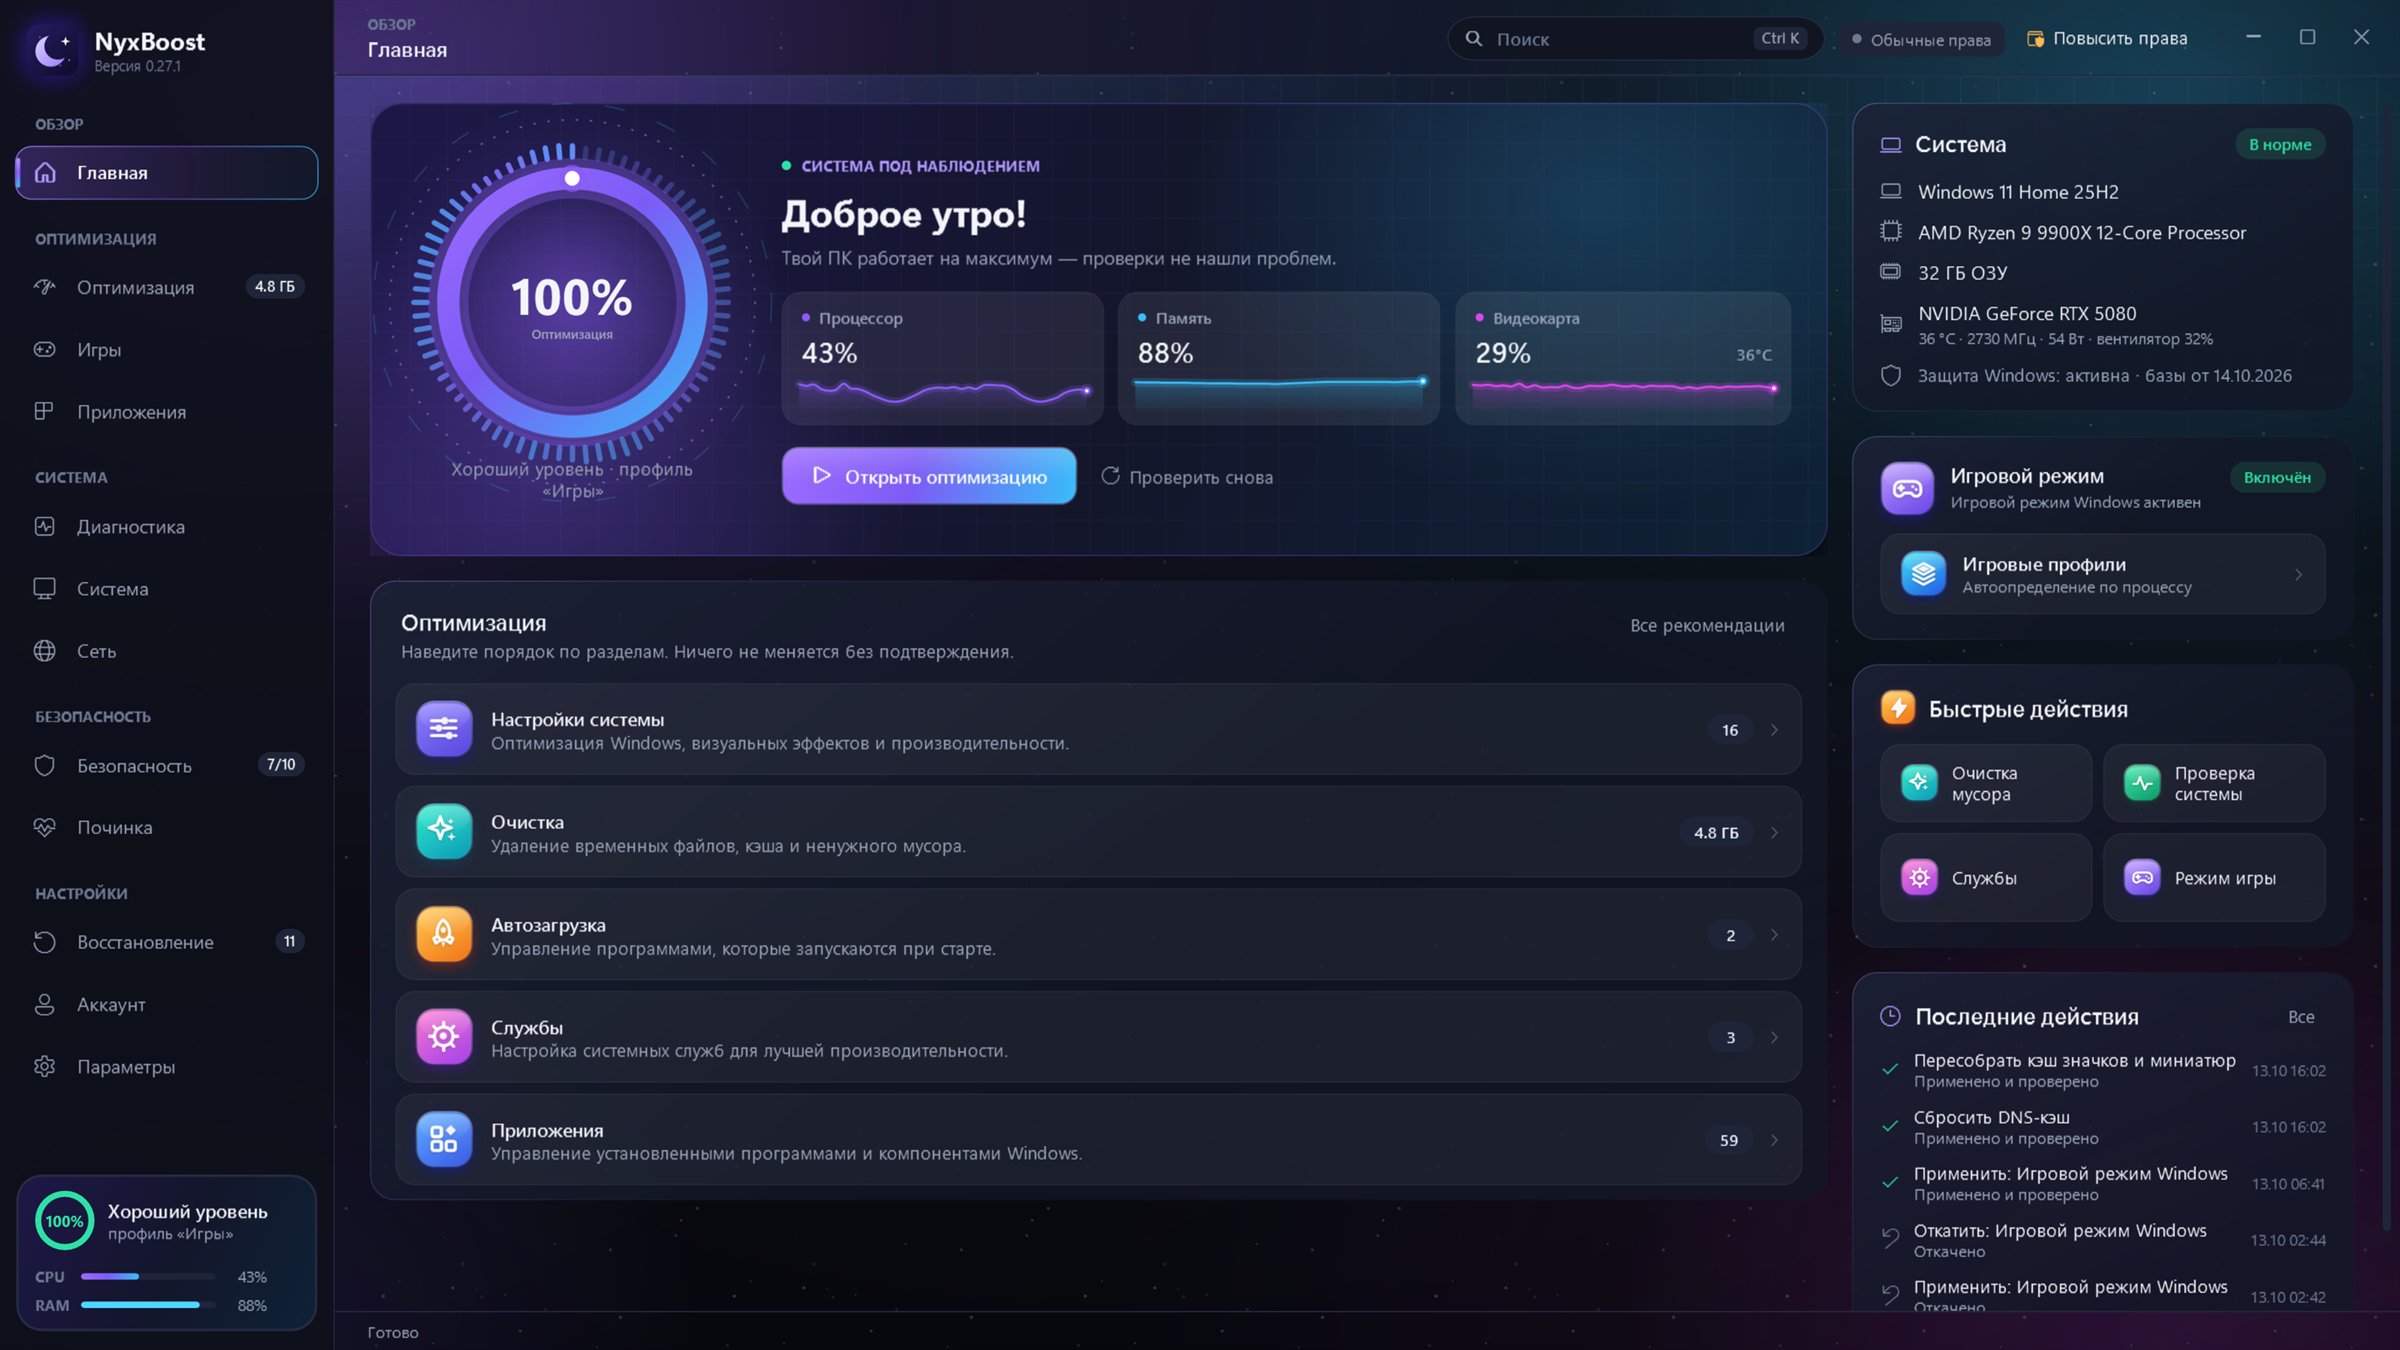Click the Защита Windows shield icon
Screen dimensions: 2400x1350
pos(1890,376)
